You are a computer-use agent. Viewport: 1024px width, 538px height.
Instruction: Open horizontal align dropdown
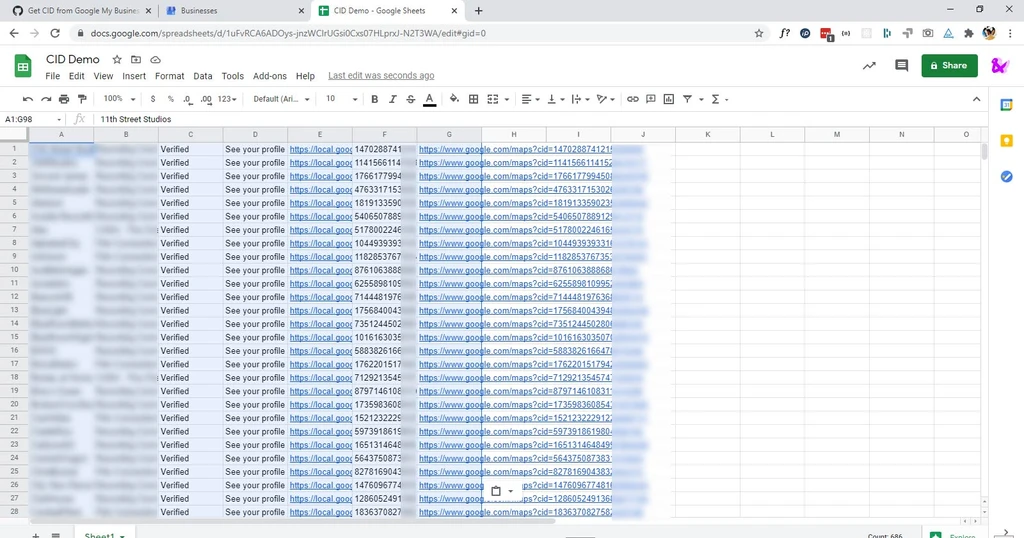(x=530, y=99)
